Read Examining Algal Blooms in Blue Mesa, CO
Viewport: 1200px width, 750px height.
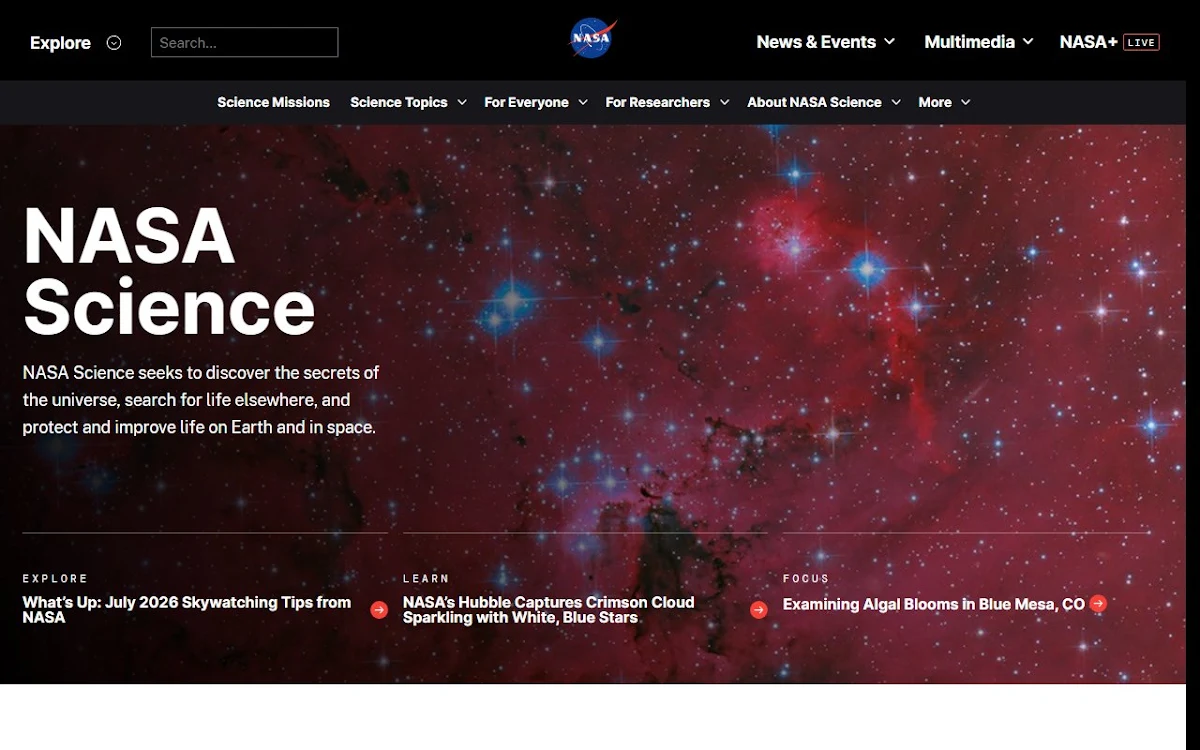933,604
